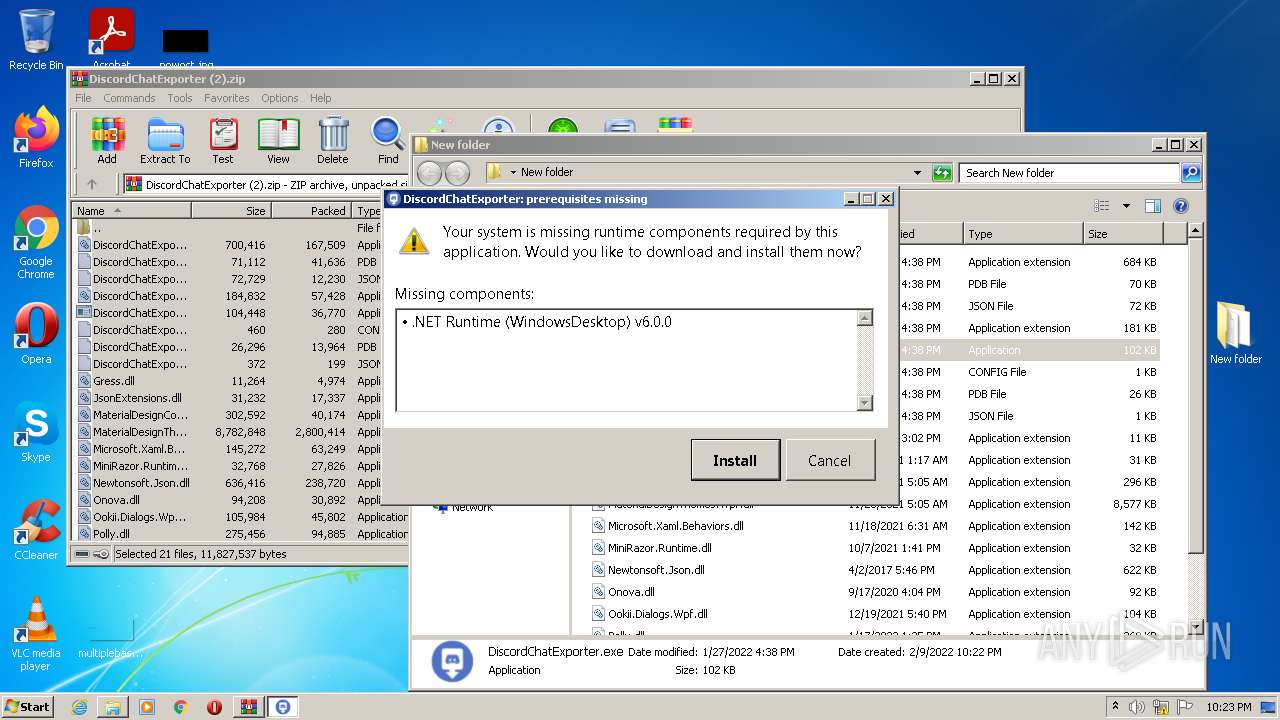Open Internet Explorer taskbar icon
The image size is (1280, 720).
[x=79, y=707]
